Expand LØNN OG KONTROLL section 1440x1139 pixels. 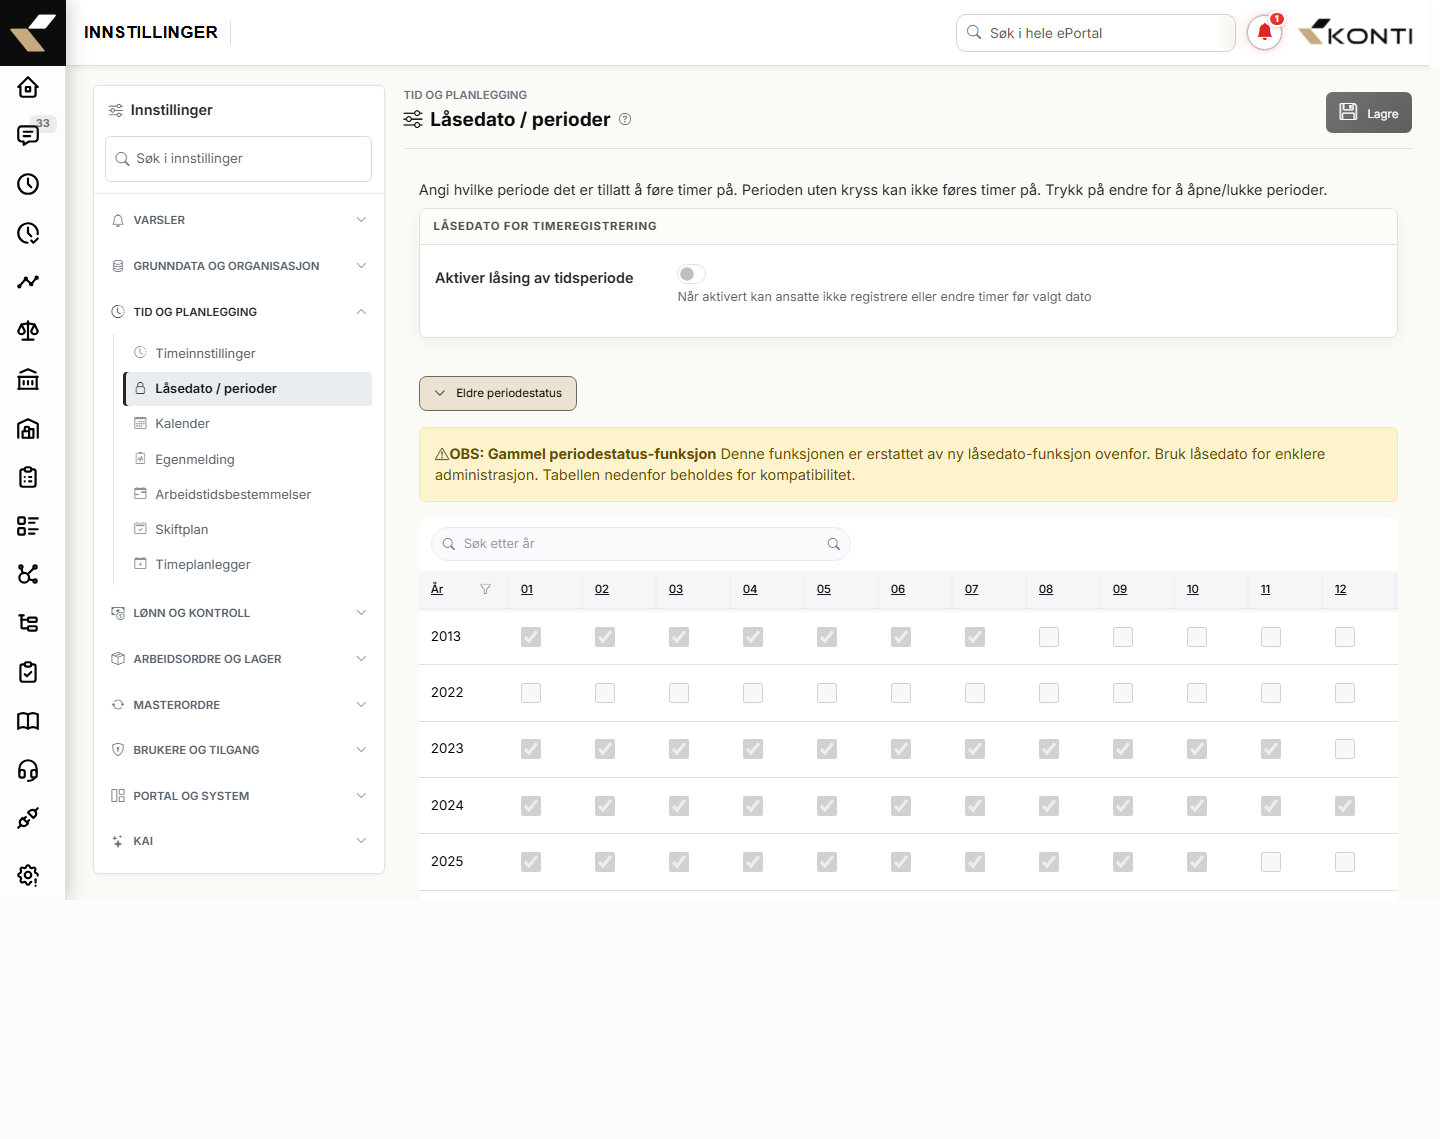point(239,613)
